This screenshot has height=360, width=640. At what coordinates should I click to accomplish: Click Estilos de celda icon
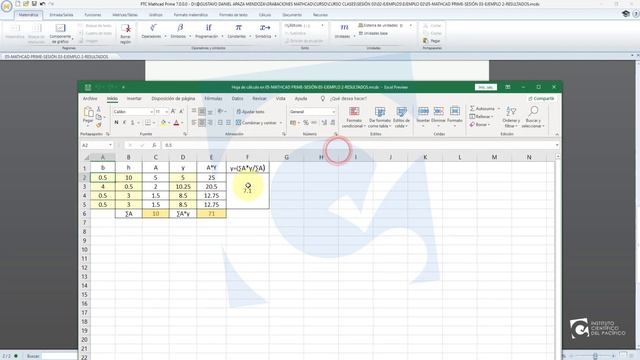tap(402, 111)
